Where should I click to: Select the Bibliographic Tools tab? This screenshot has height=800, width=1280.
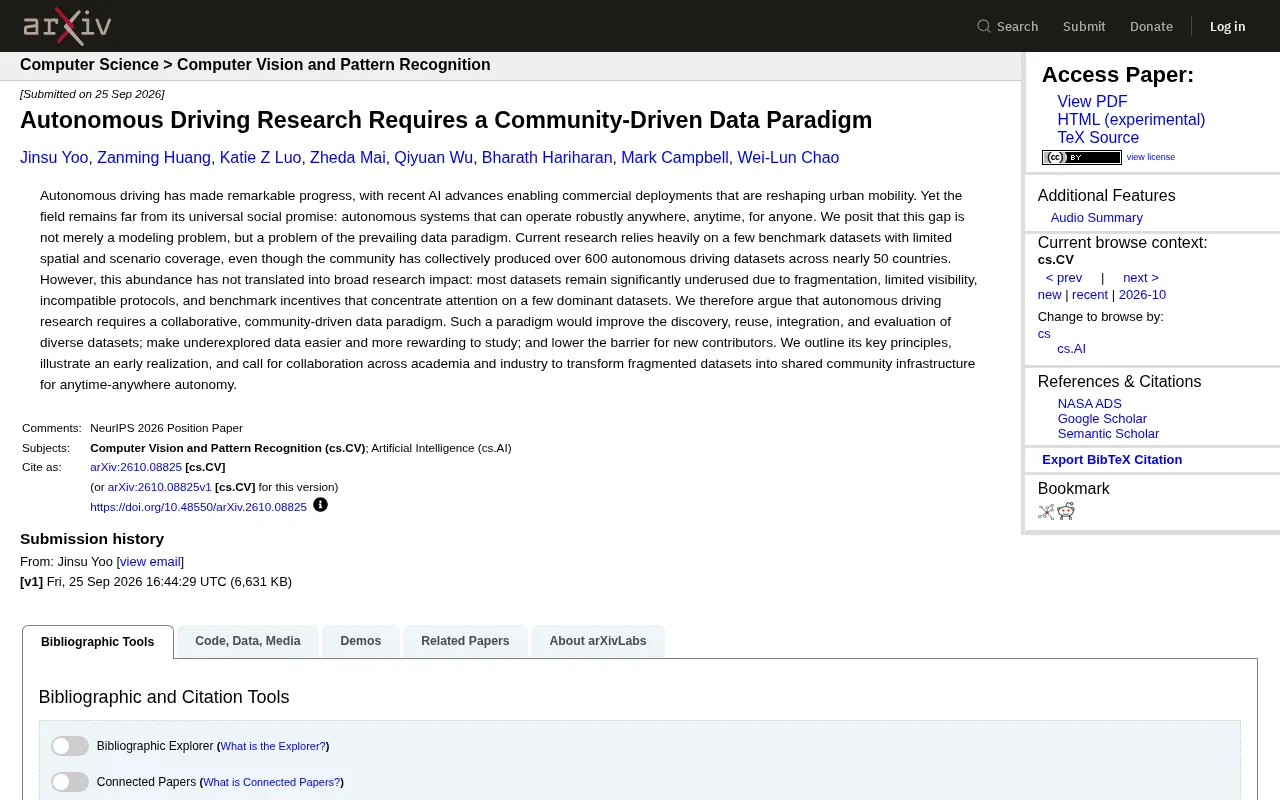[x=98, y=642]
